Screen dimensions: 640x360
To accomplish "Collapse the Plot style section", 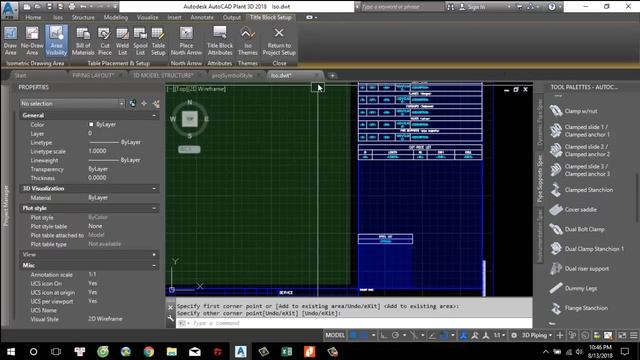I will point(154,208).
